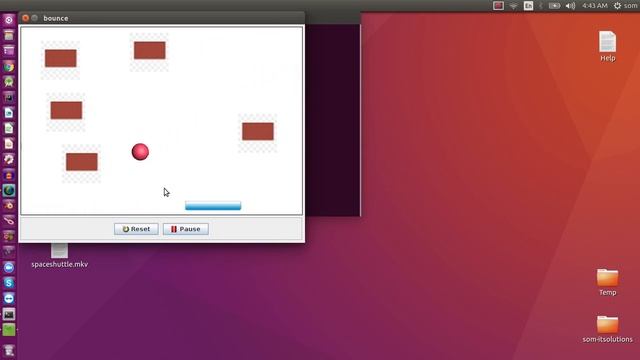
Task: Open the Help file on the desktop
Action: 607,46
